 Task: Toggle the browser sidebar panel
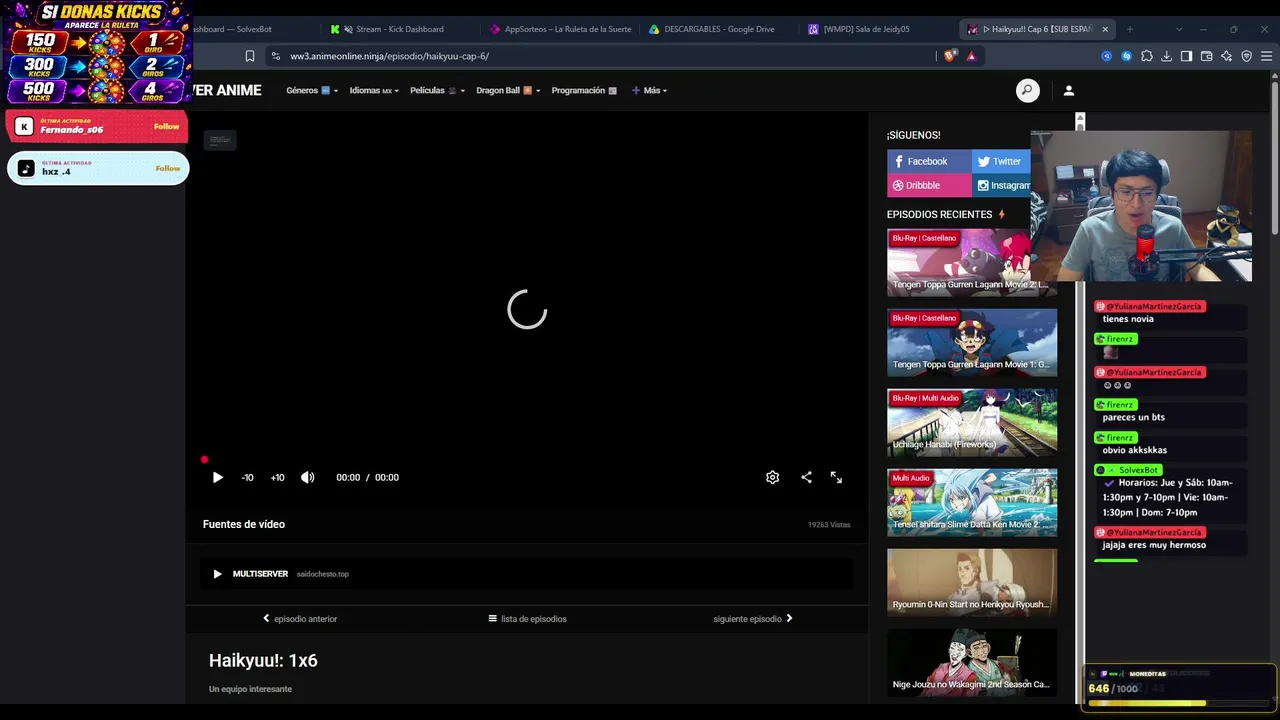(1186, 56)
